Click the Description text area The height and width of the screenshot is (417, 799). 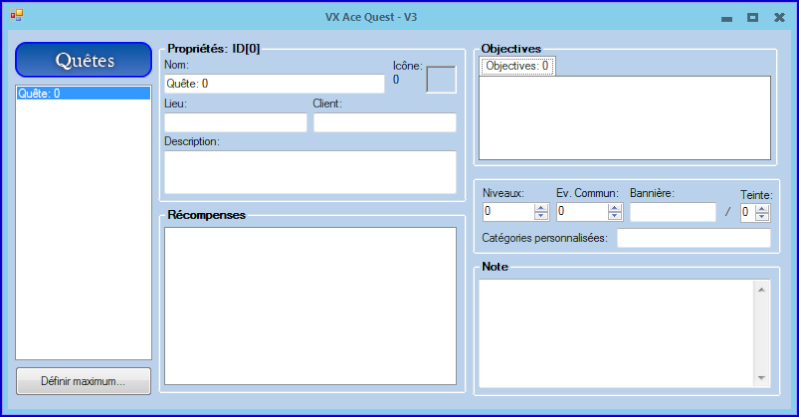click(x=309, y=171)
